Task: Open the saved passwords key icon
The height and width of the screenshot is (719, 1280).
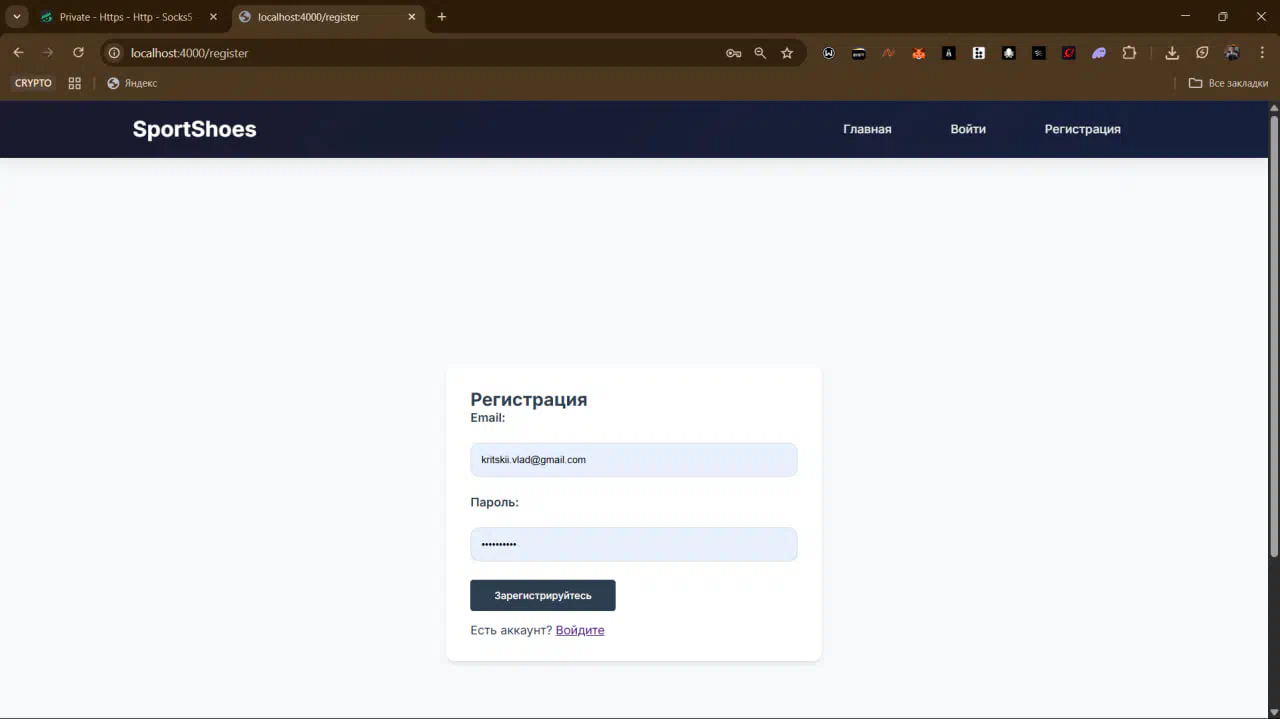Action: click(x=733, y=53)
